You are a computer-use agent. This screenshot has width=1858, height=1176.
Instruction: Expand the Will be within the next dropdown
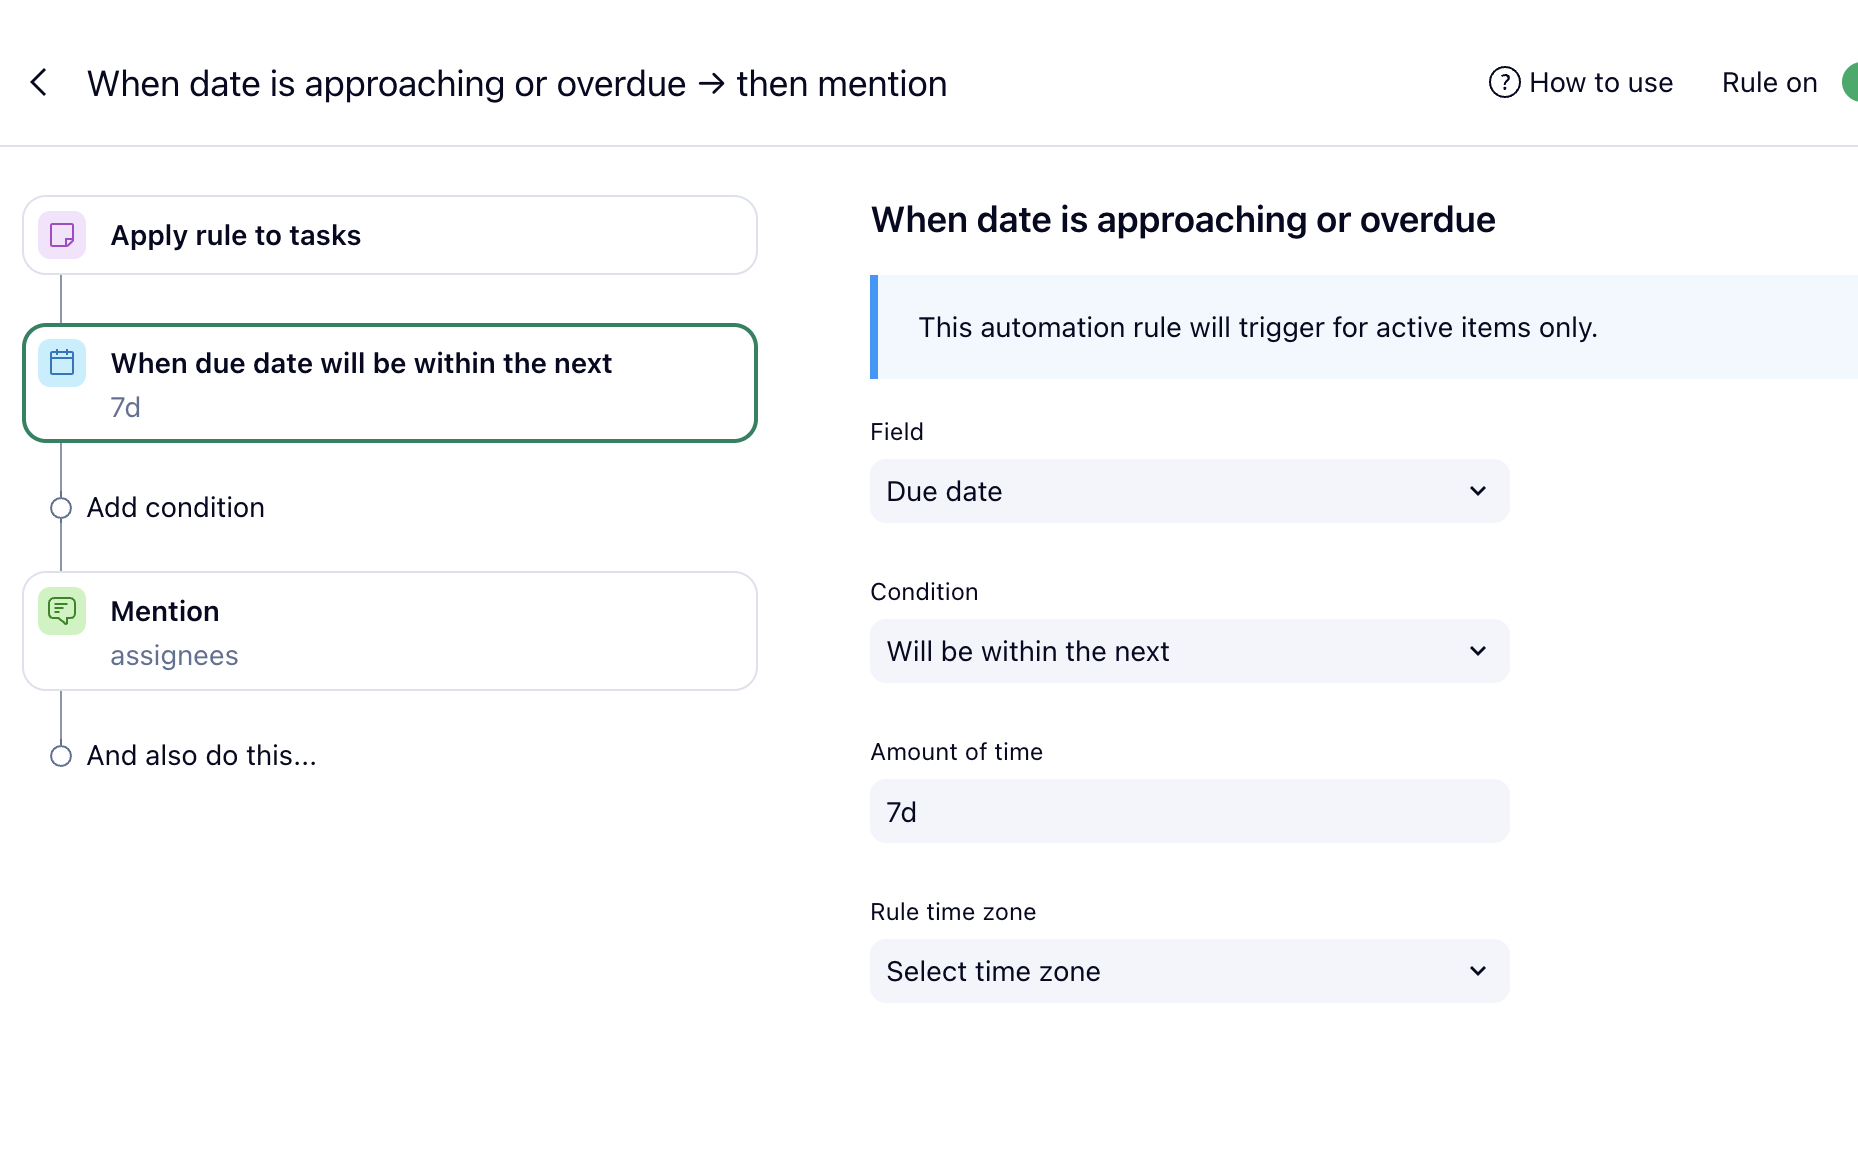[x=1188, y=651]
